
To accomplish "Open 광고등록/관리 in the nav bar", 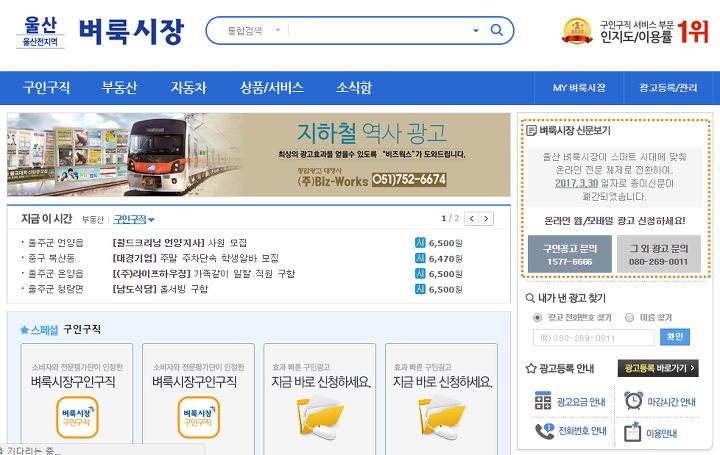I will pos(668,88).
